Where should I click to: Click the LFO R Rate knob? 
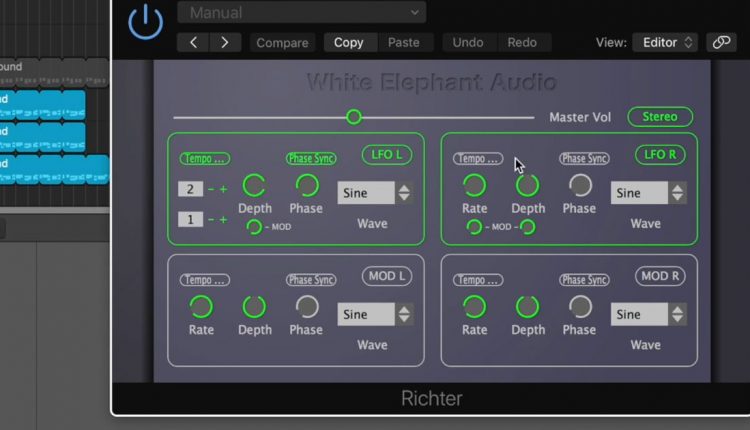(474, 186)
